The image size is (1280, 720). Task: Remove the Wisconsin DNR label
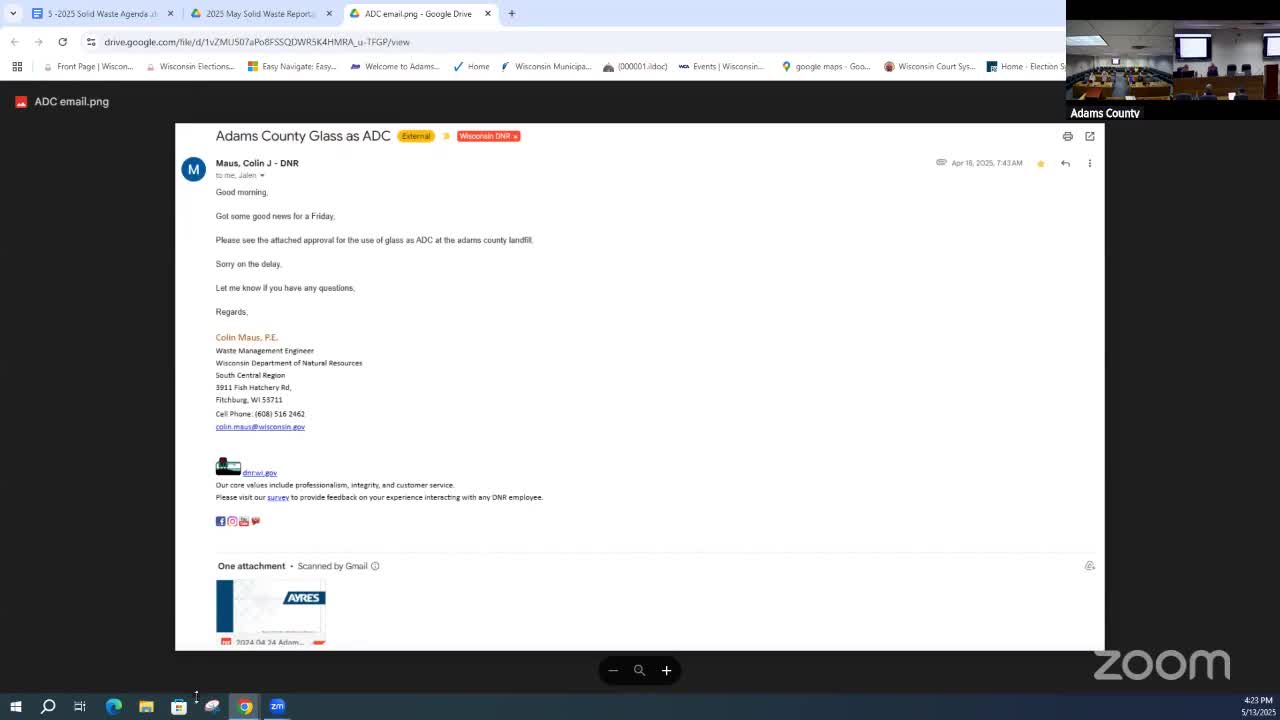point(515,136)
